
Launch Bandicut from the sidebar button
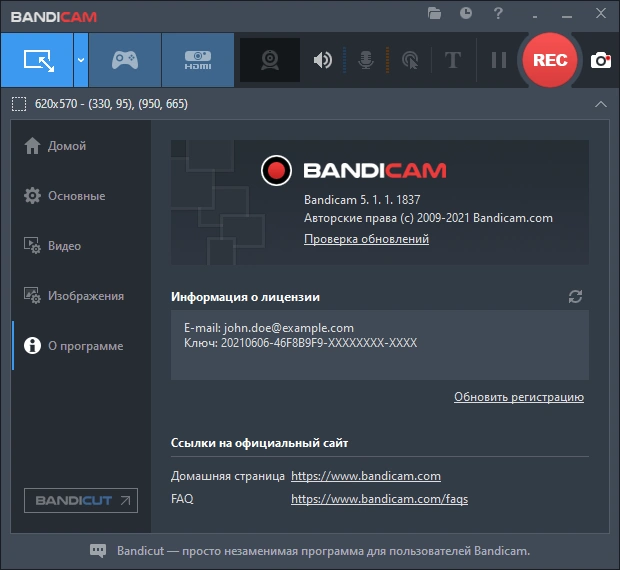coord(81,500)
